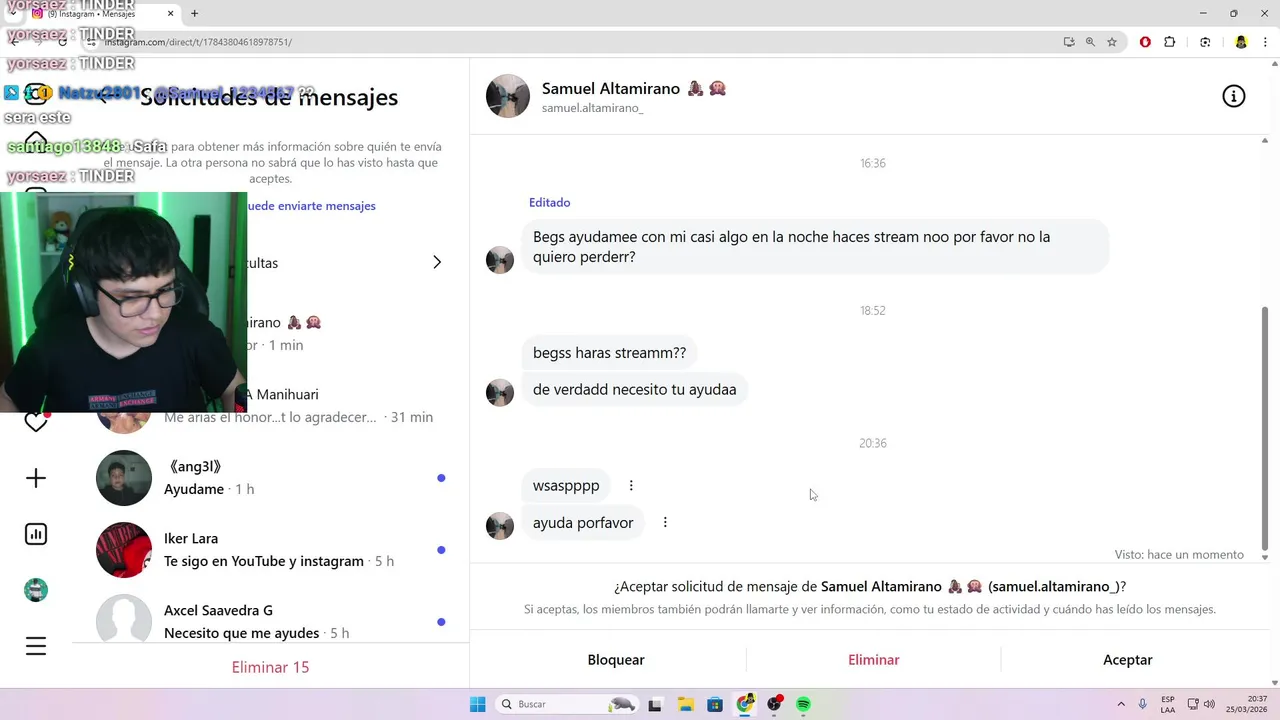Click the samuel.altamirano_ username in header
Screen dimensions: 1280x720
point(593,108)
